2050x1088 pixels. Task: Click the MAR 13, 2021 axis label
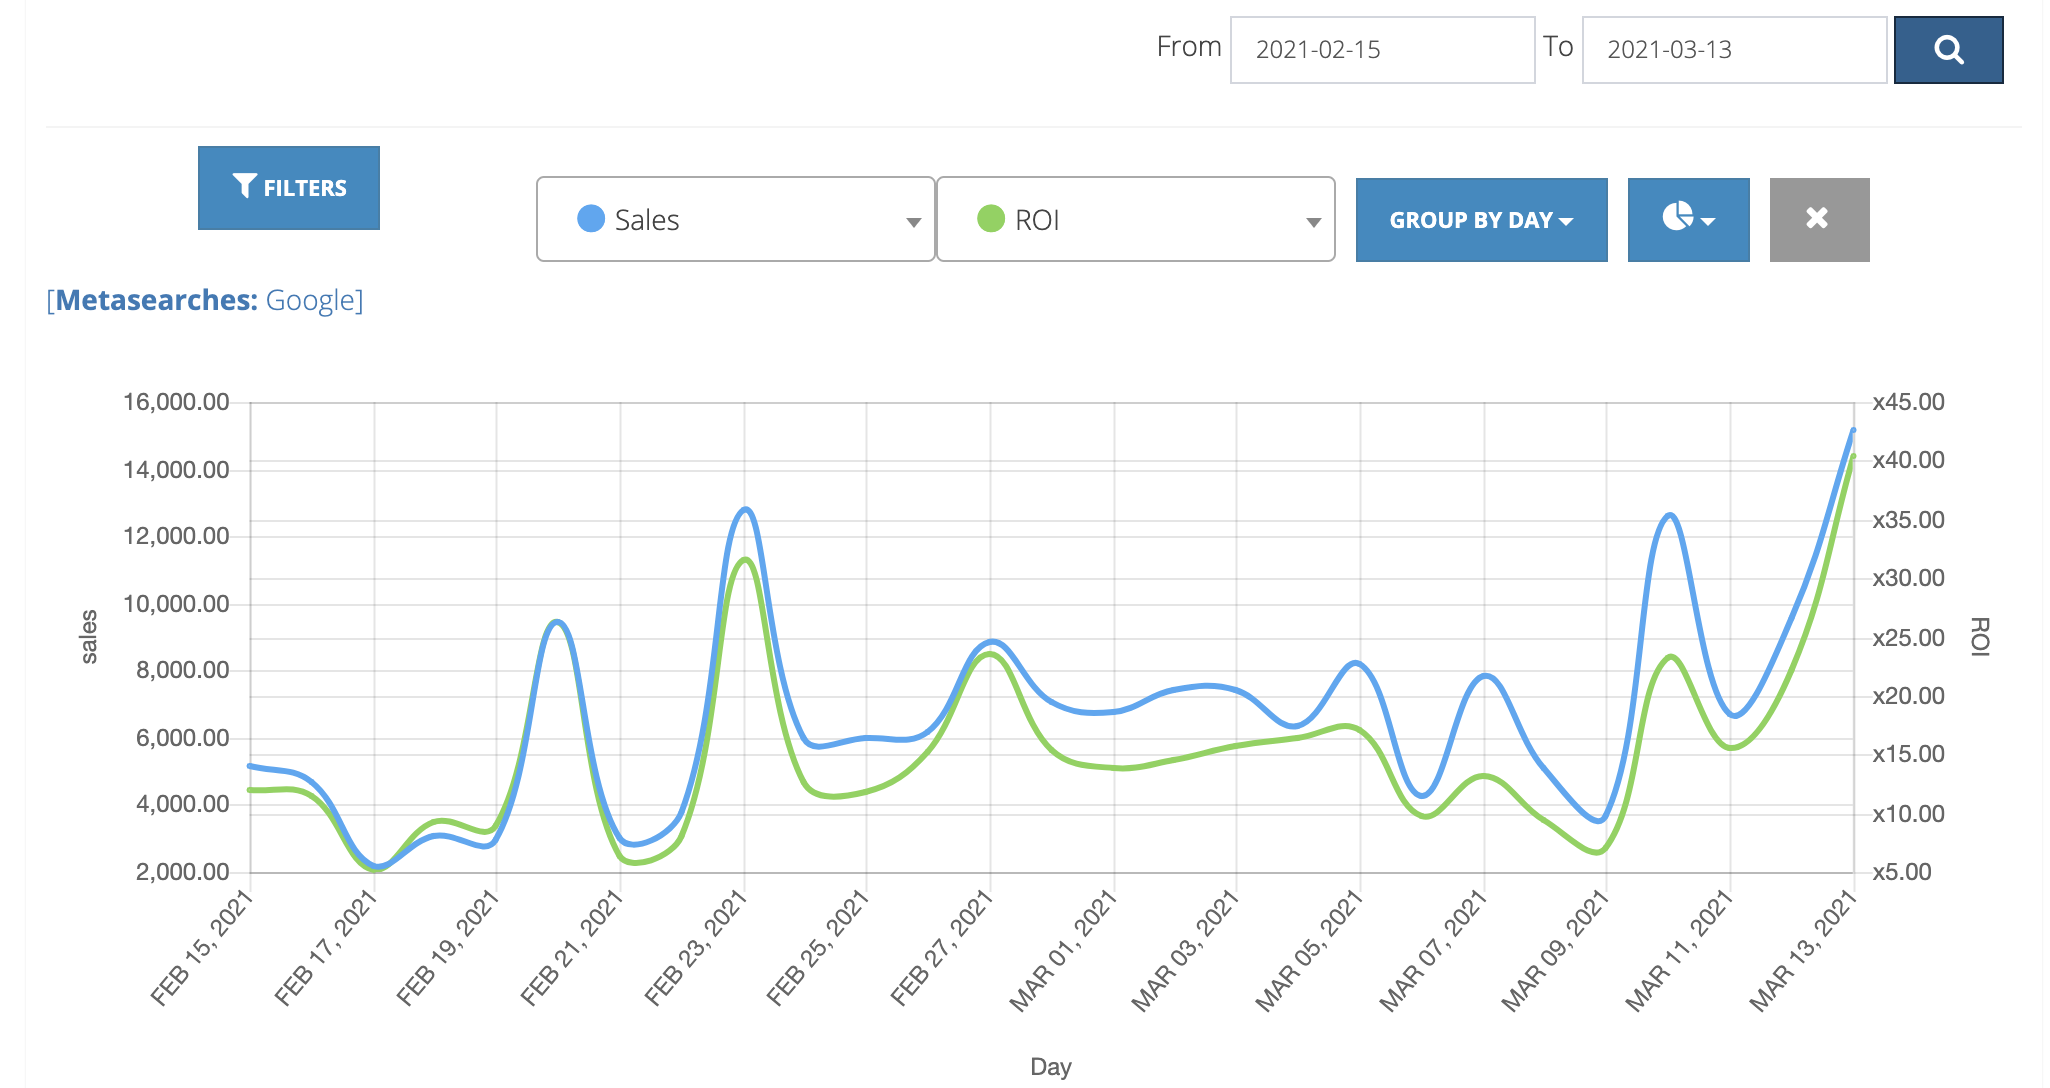1802,950
